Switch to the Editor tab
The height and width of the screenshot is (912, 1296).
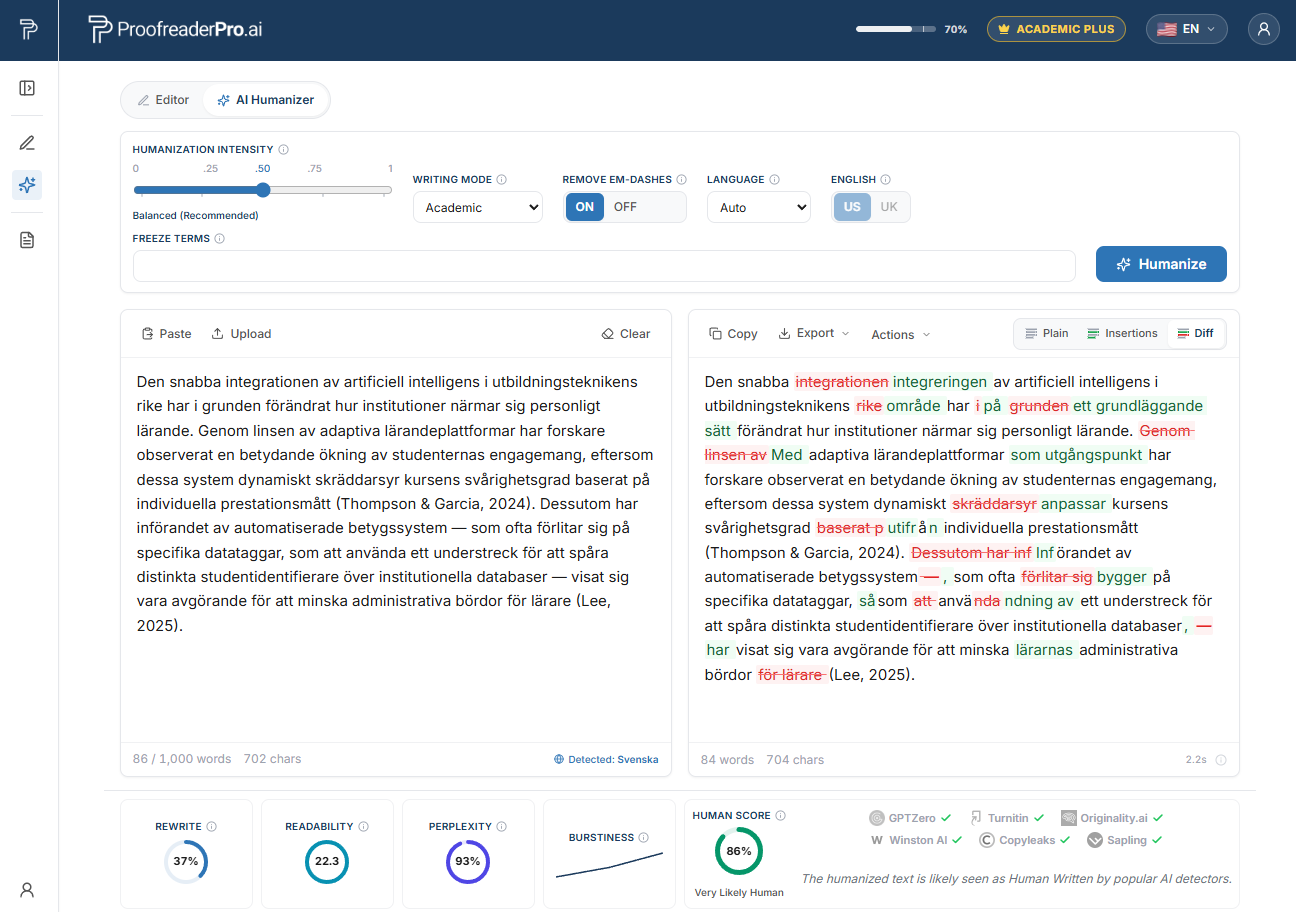tap(163, 100)
